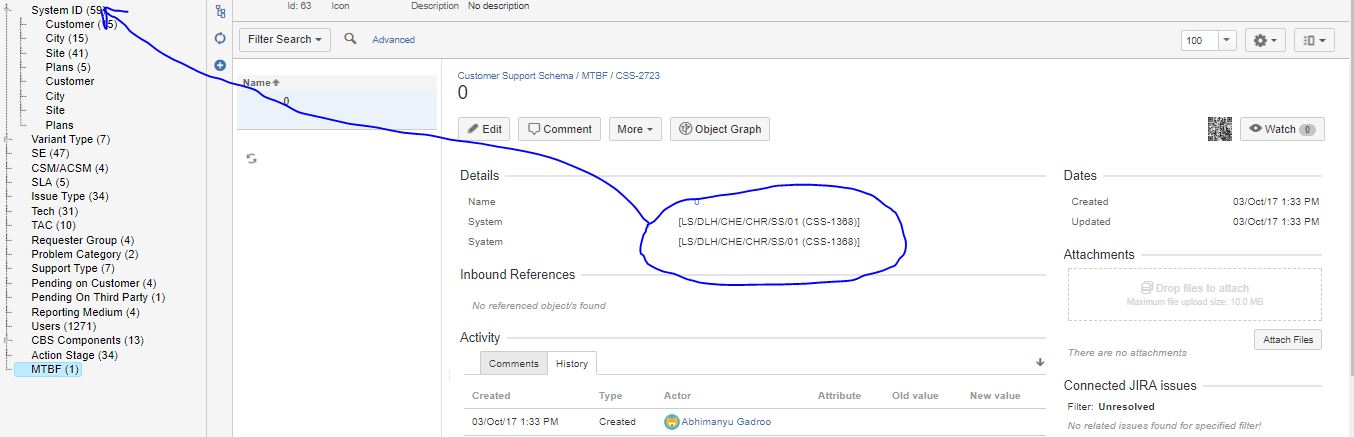This screenshot has height=437, width=1354.
Task: Select the Site node without a count
Action: [55, 110]
